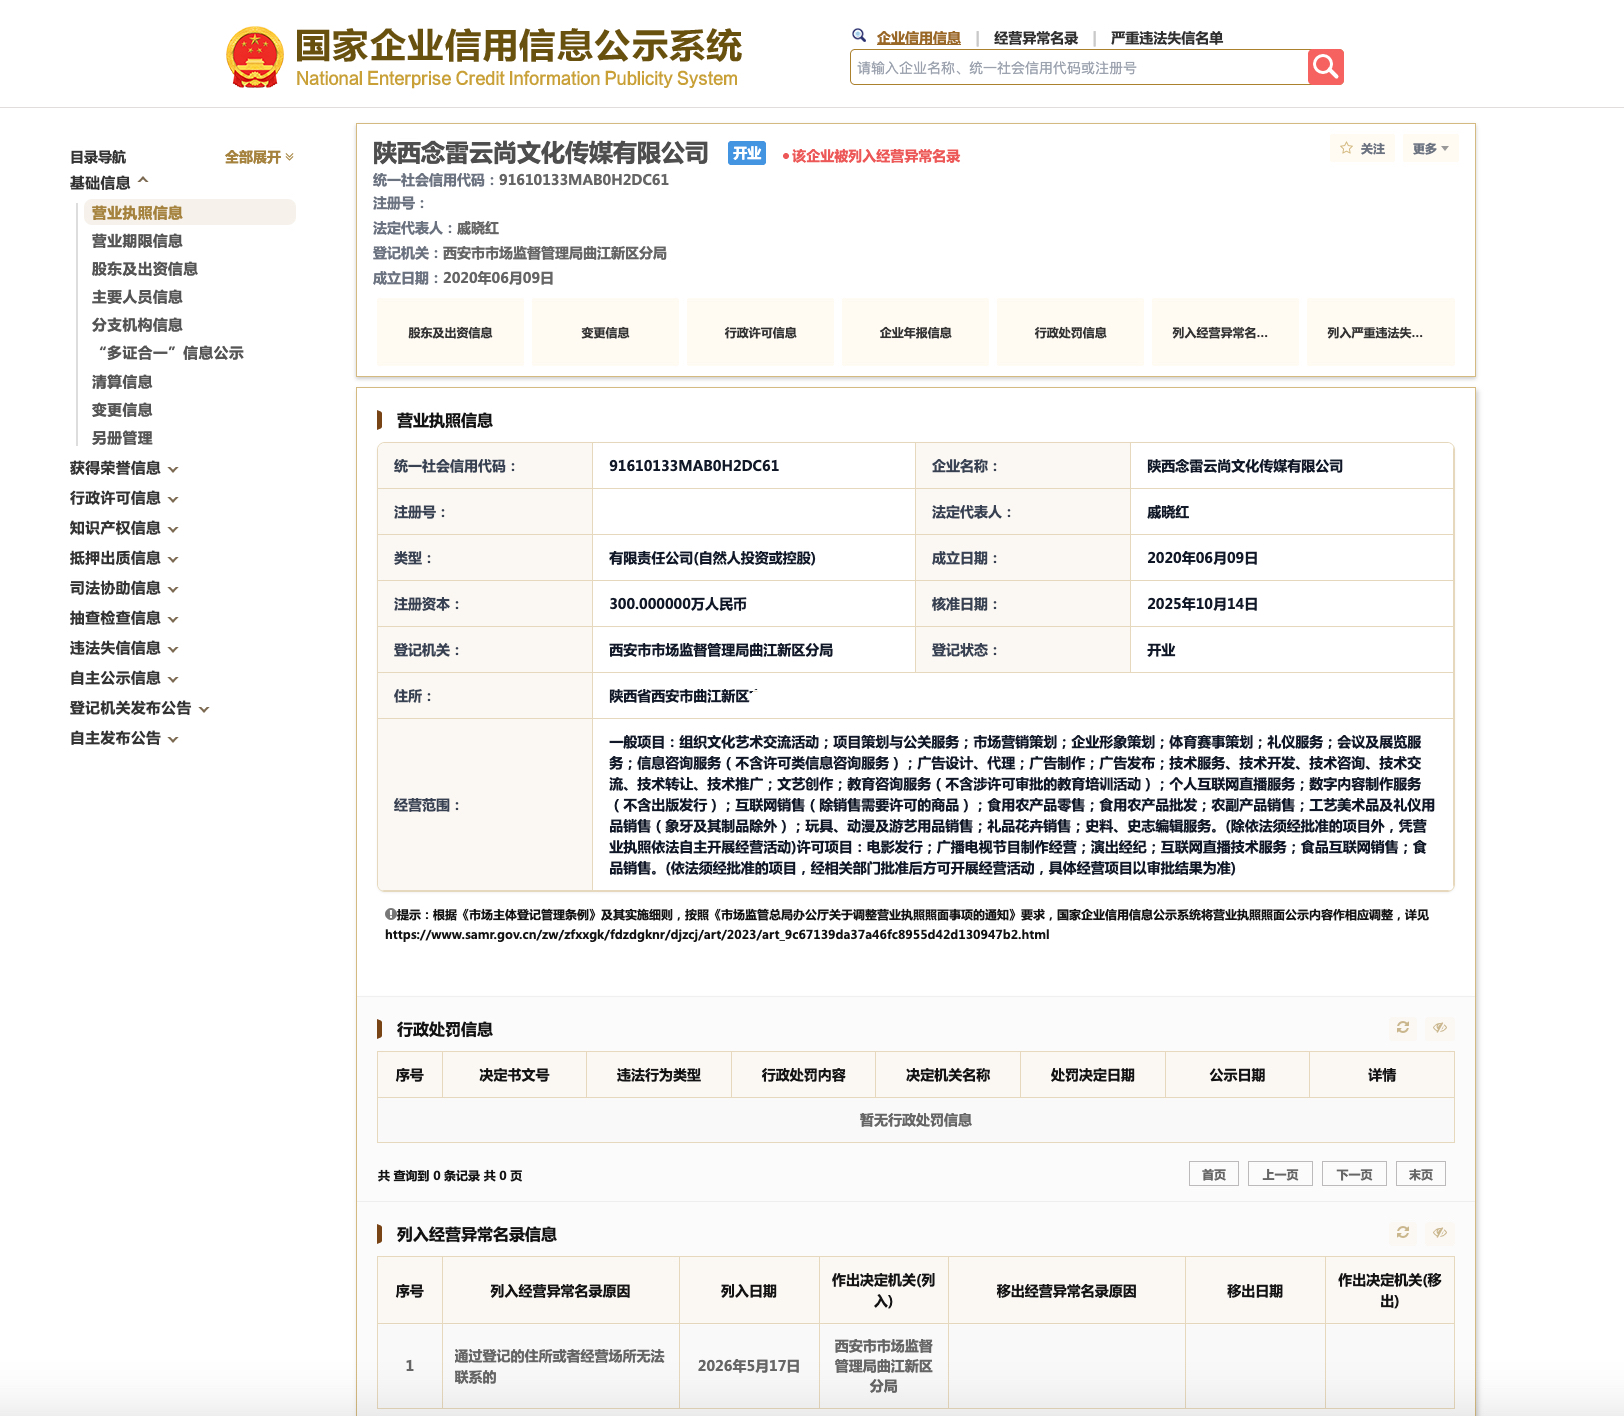Select 变更信息 in sidebar
Image resolution: width=1624 pixels, height=1416 pixels.
point(122,409)
